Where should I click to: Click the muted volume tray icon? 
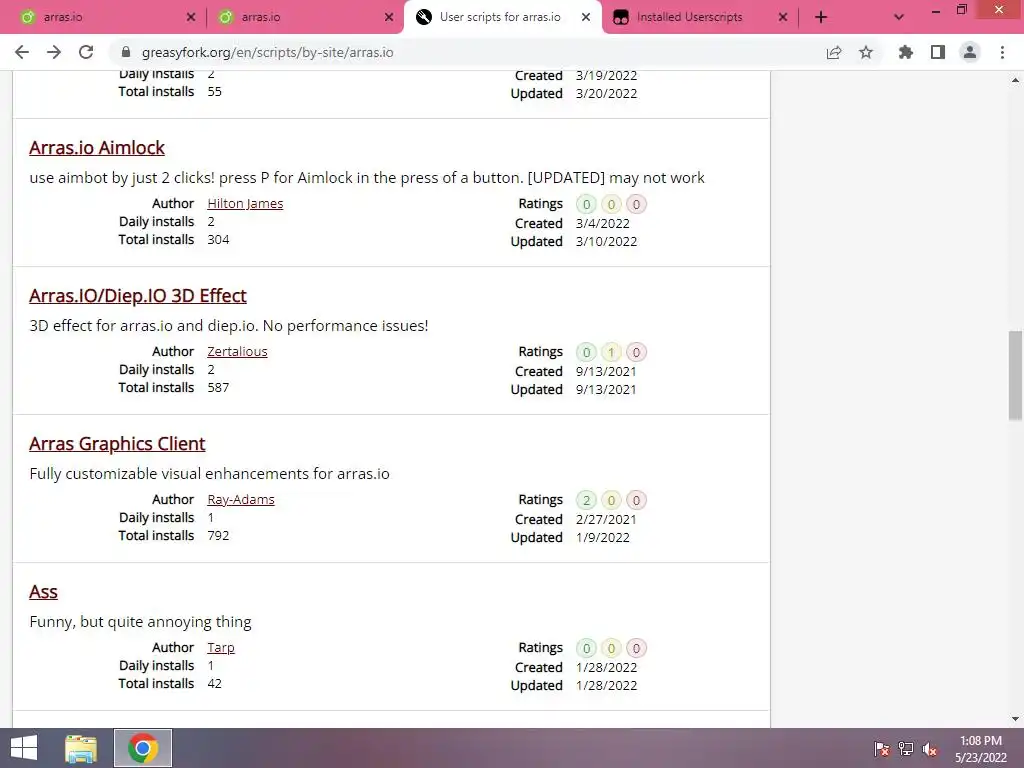(929, 749)
